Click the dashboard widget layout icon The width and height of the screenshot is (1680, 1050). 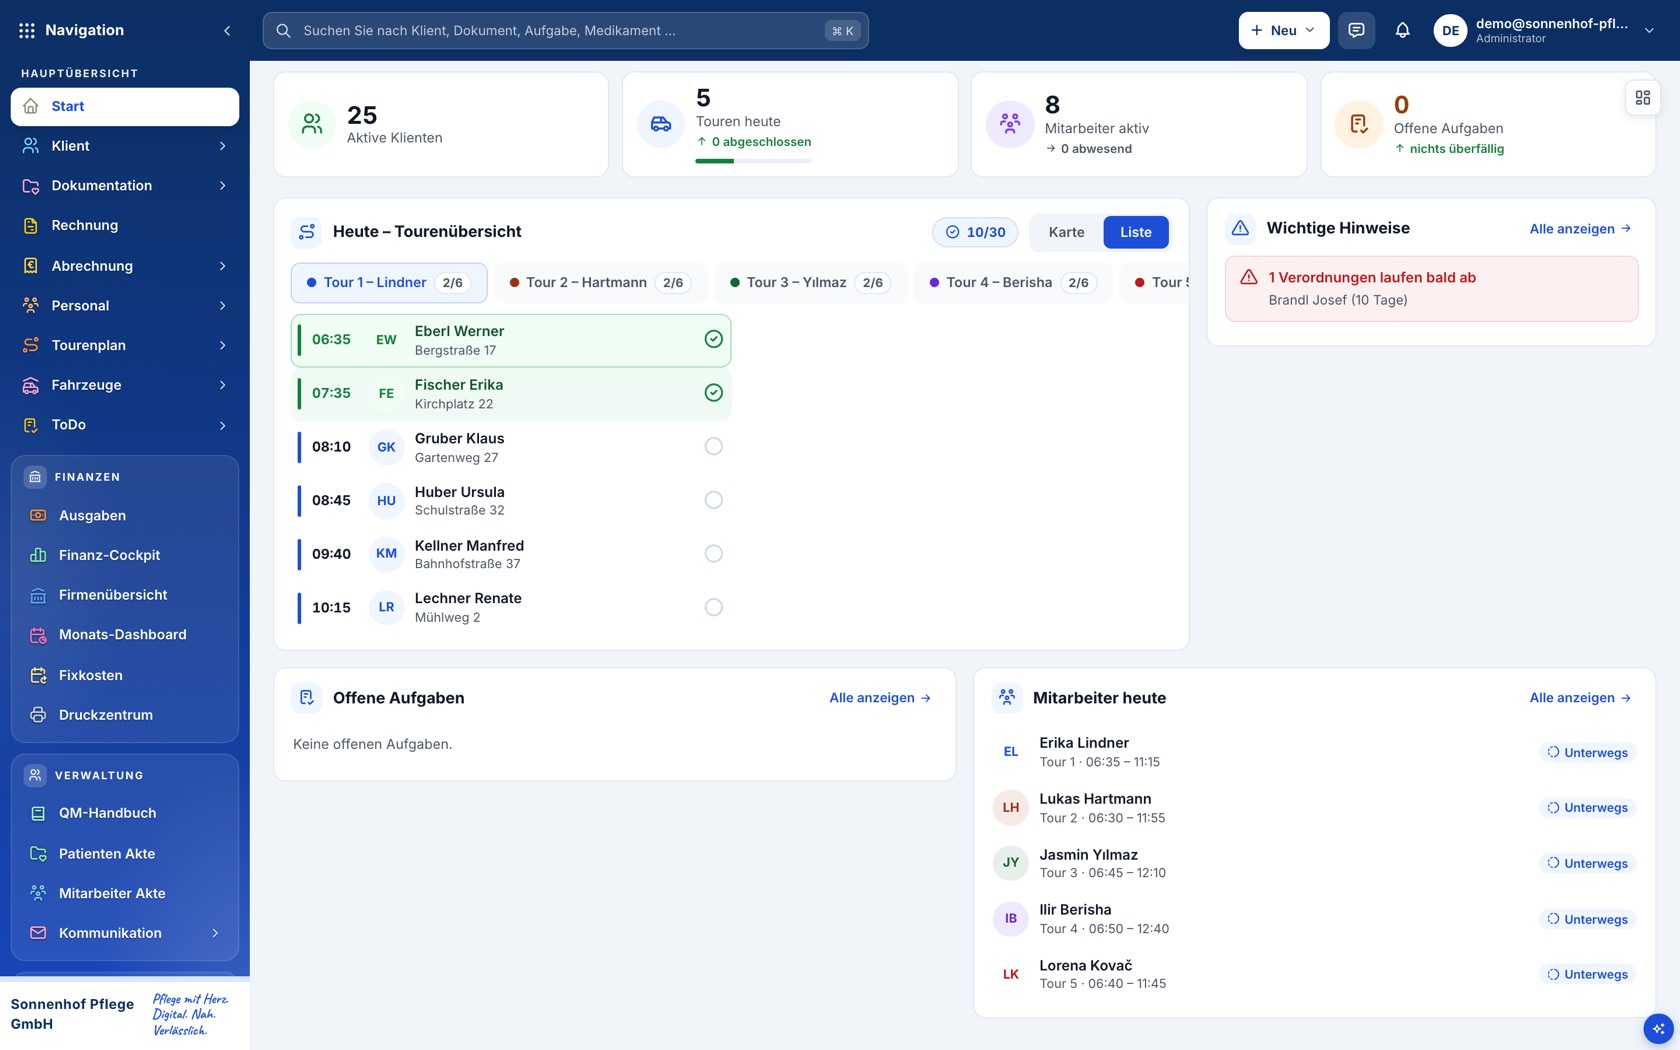point(1642,98)
